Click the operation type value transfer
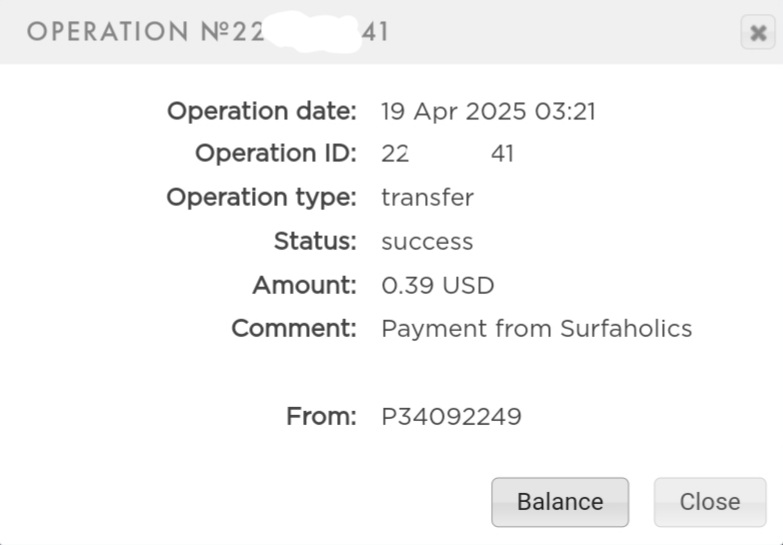 click(427, 197)
